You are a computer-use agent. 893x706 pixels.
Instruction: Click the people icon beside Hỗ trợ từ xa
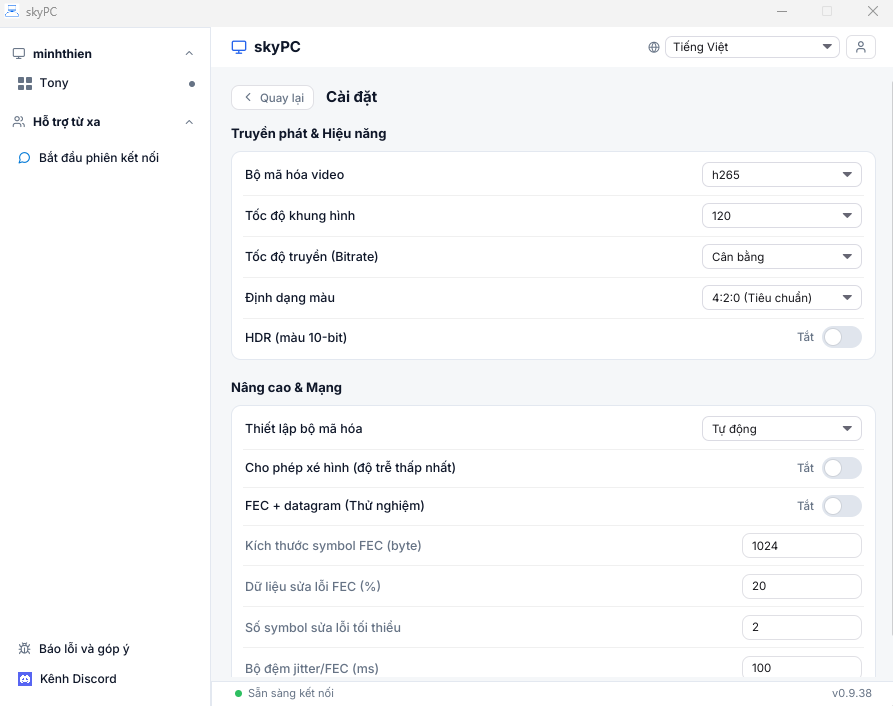tap(19, 122)
